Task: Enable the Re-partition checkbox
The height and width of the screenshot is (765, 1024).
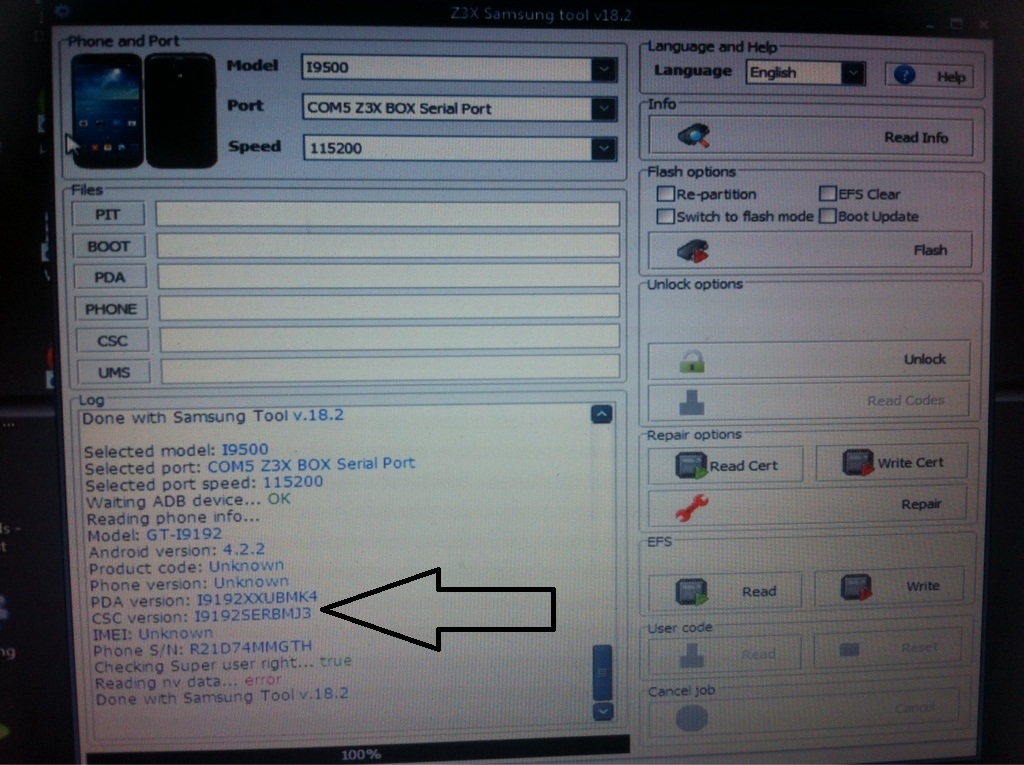Action: pyautogui.click(x=665, y=194)
